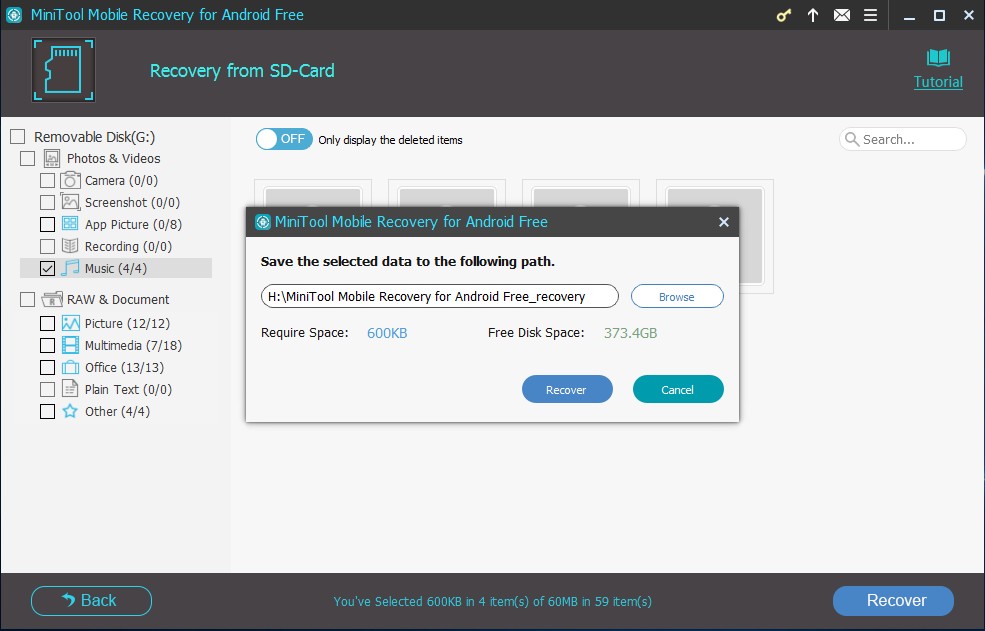Click the Recording category icon

click(70, 246)
